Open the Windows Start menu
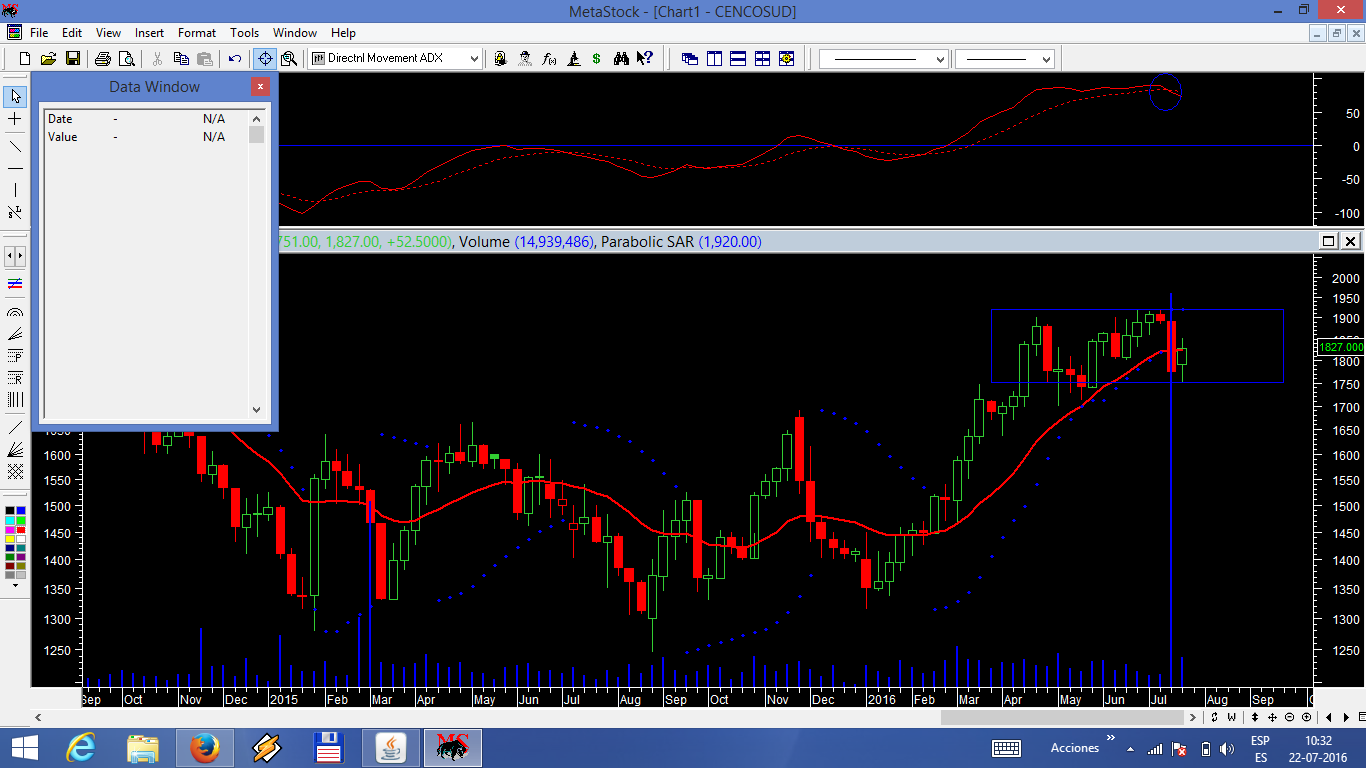The width and height of the screenshot is (1366, 768). (24, 748)
